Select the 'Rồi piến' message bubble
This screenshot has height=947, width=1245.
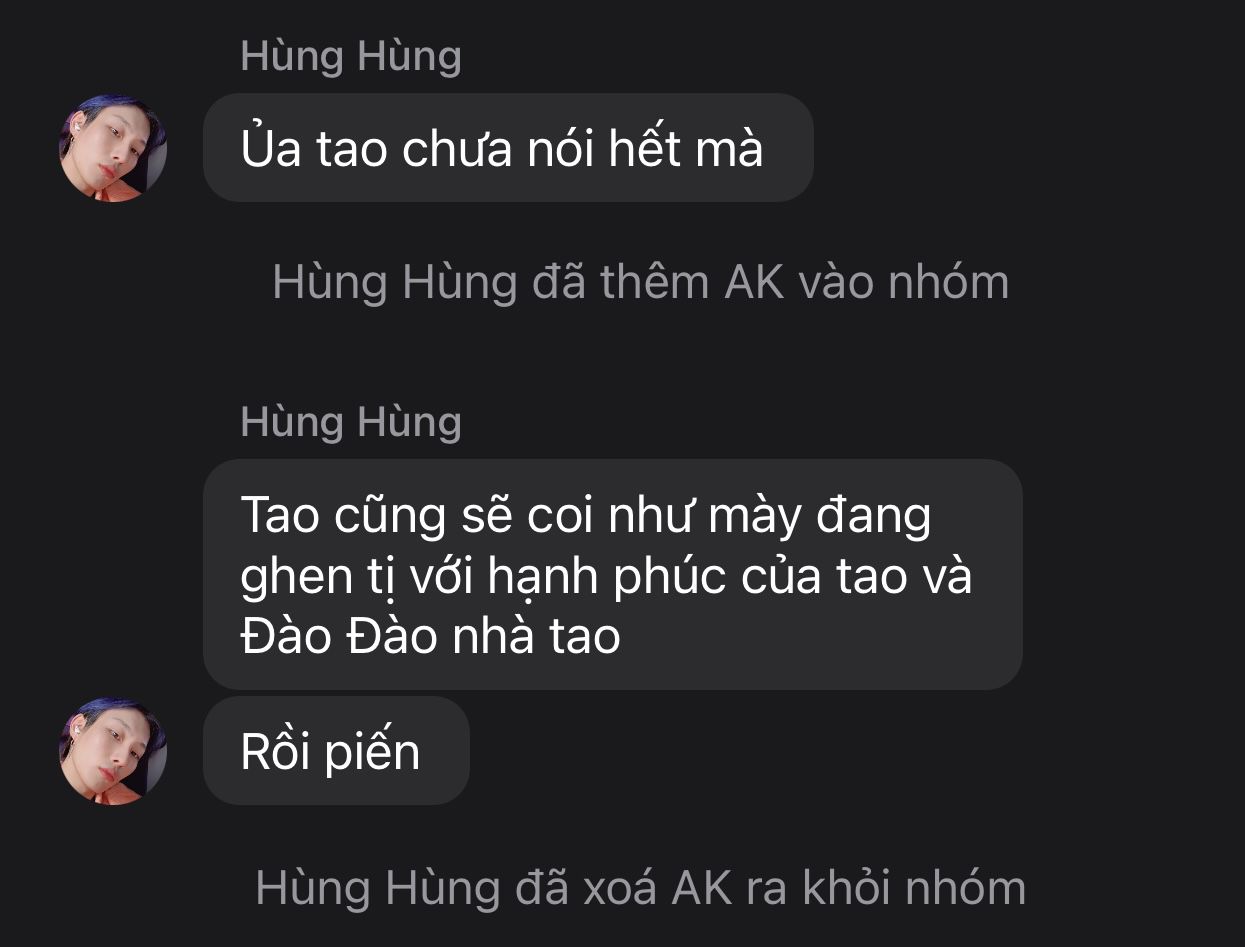pyautogui.click(x=336, y=751)
